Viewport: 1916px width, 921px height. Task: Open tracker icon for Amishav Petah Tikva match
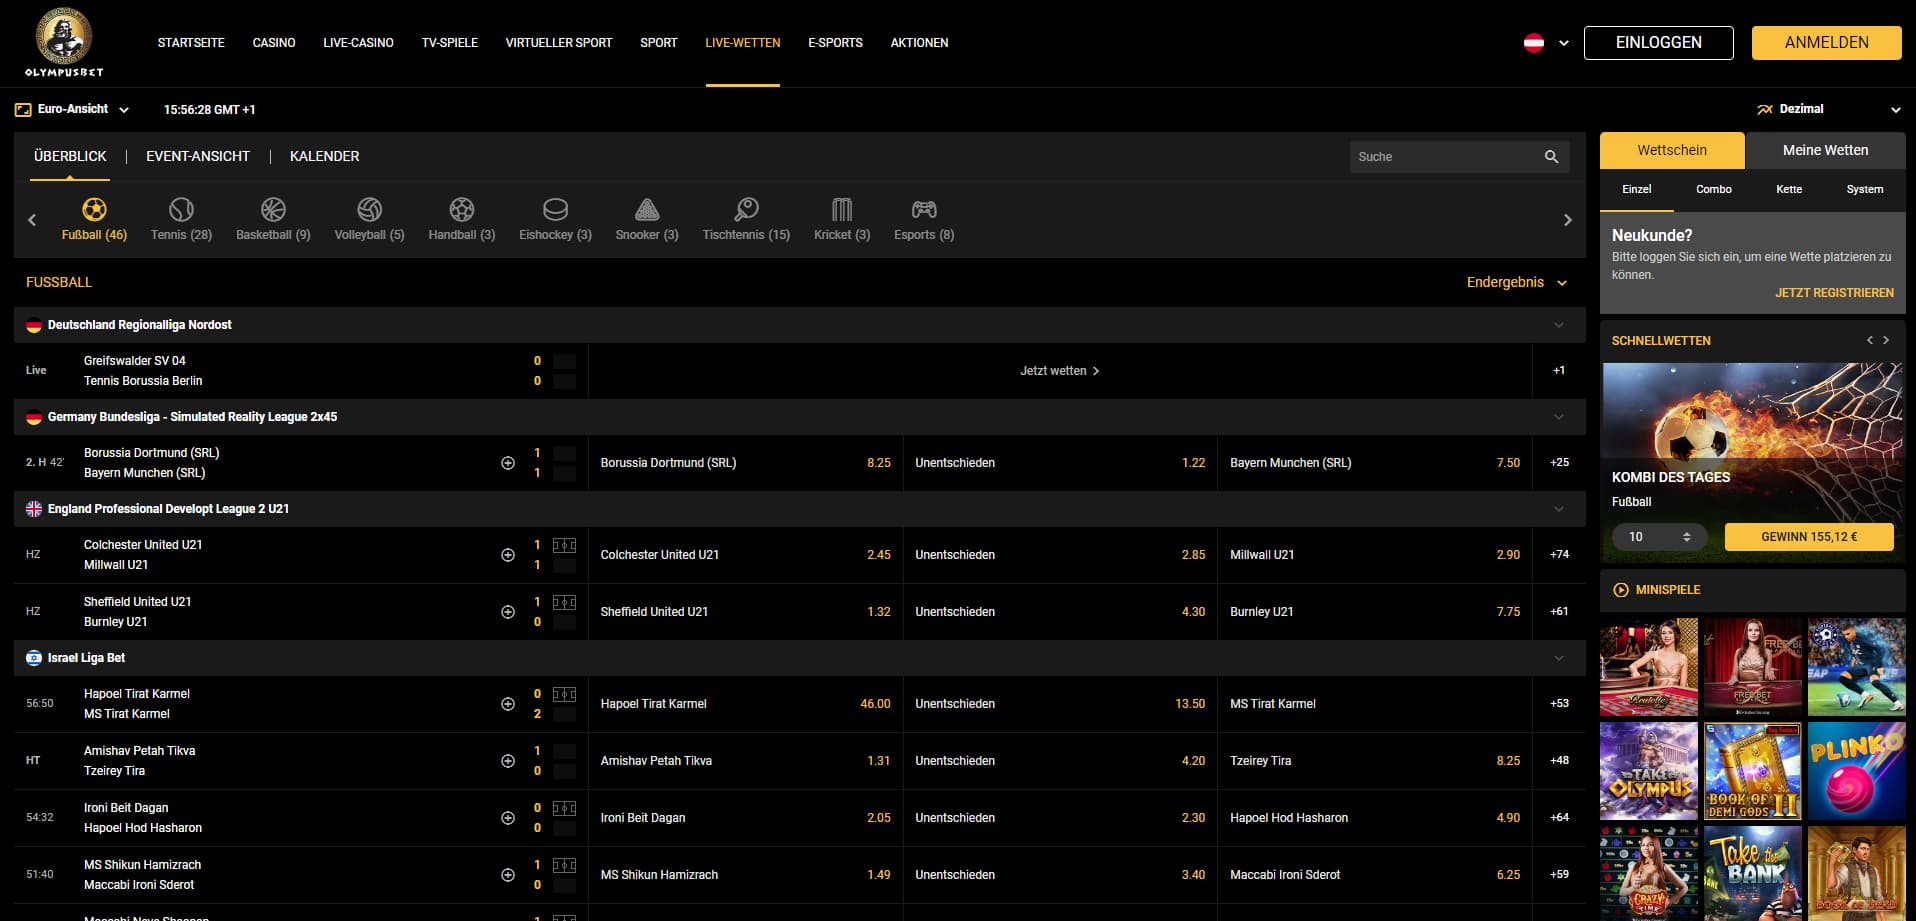(508, 761)
